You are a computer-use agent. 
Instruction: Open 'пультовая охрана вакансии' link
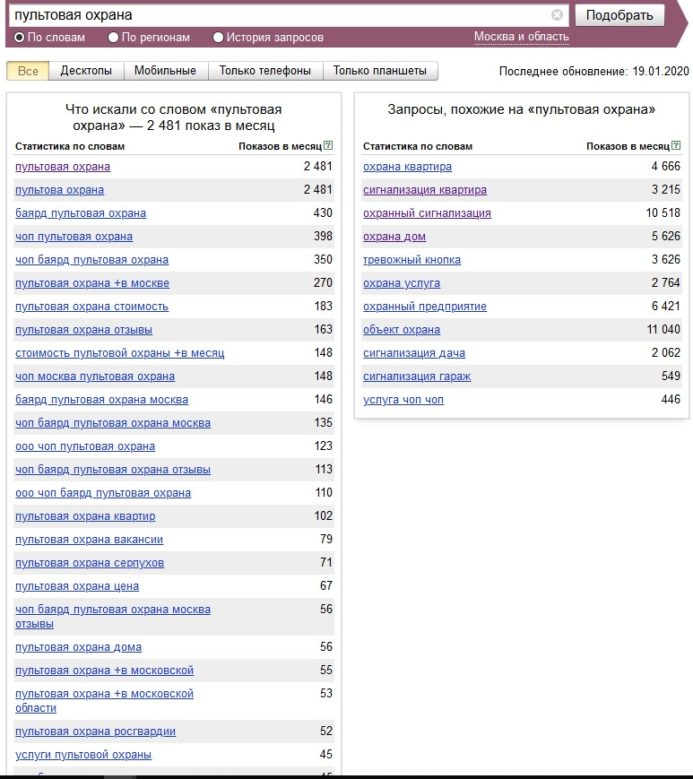point(89,540)
